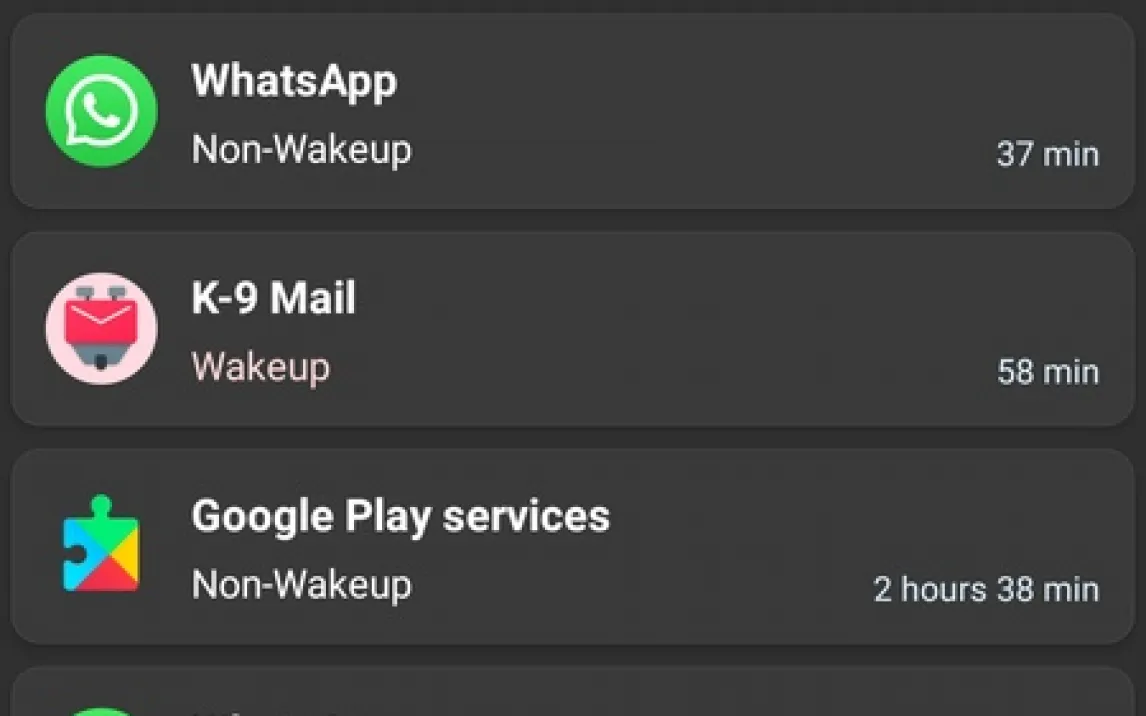Open the Google Play services entry card
The height and width of the screenshot is (716, 1146).
click(572, 546)
